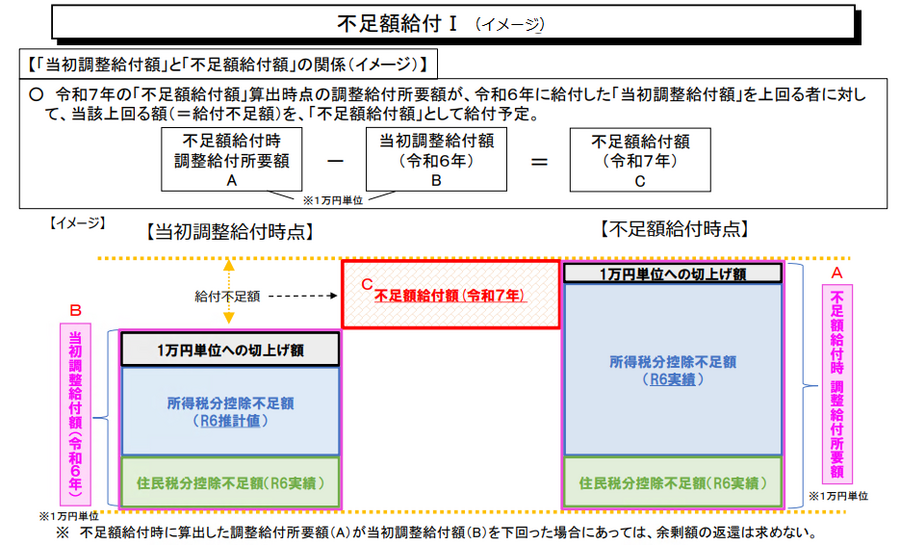Select the heading '「当初調整給付額」と「不足額給付額」の関係'
The width and height of the screenshot is (900, 545).
point(228,64)
